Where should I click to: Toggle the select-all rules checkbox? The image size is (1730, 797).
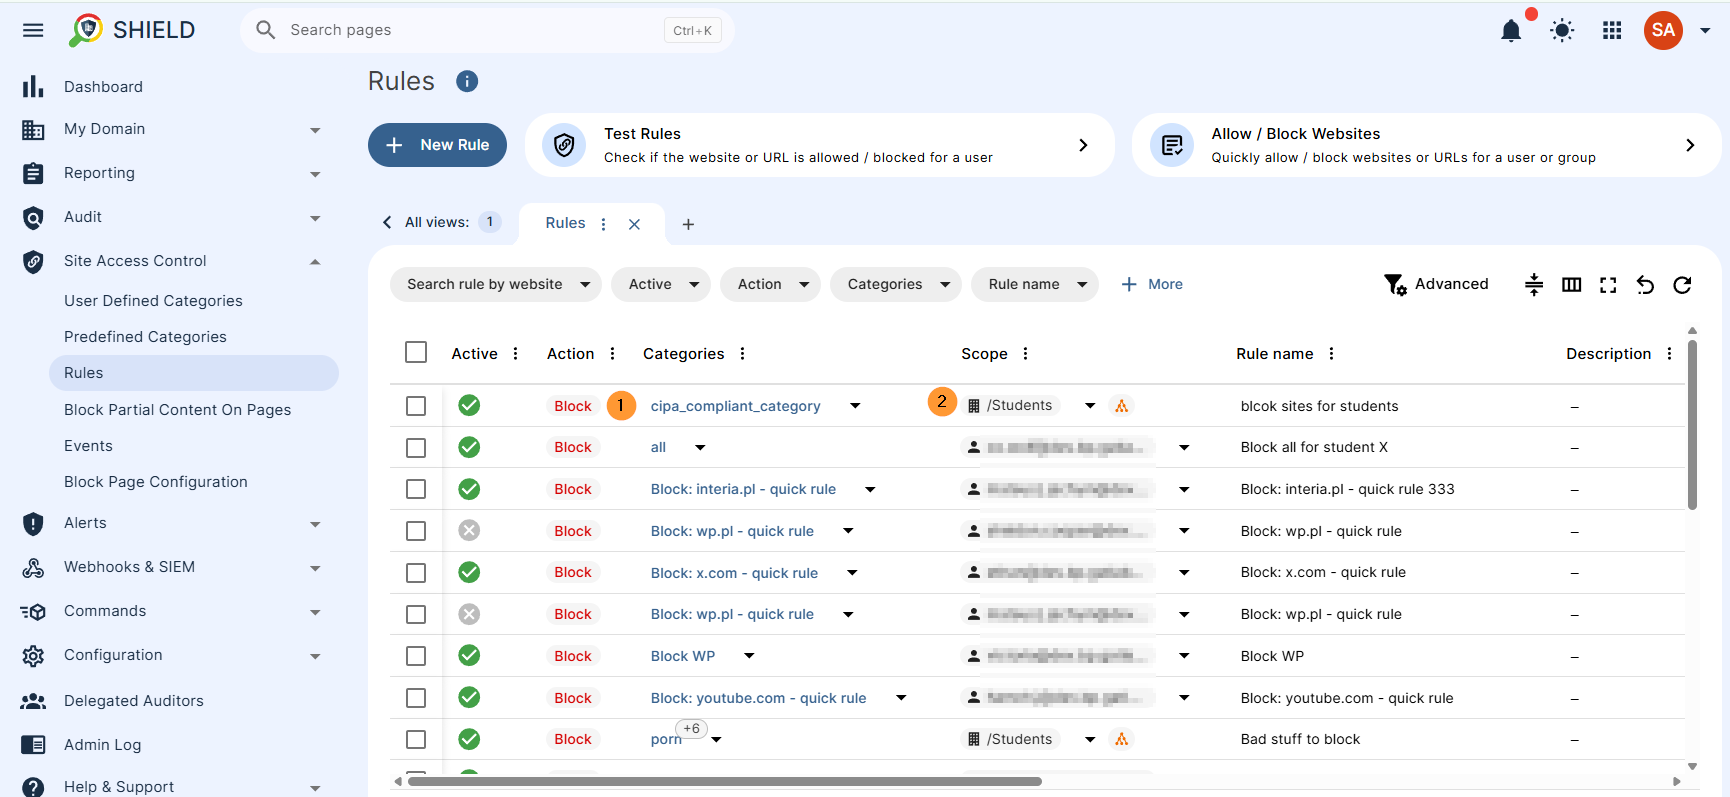[416, 352]
